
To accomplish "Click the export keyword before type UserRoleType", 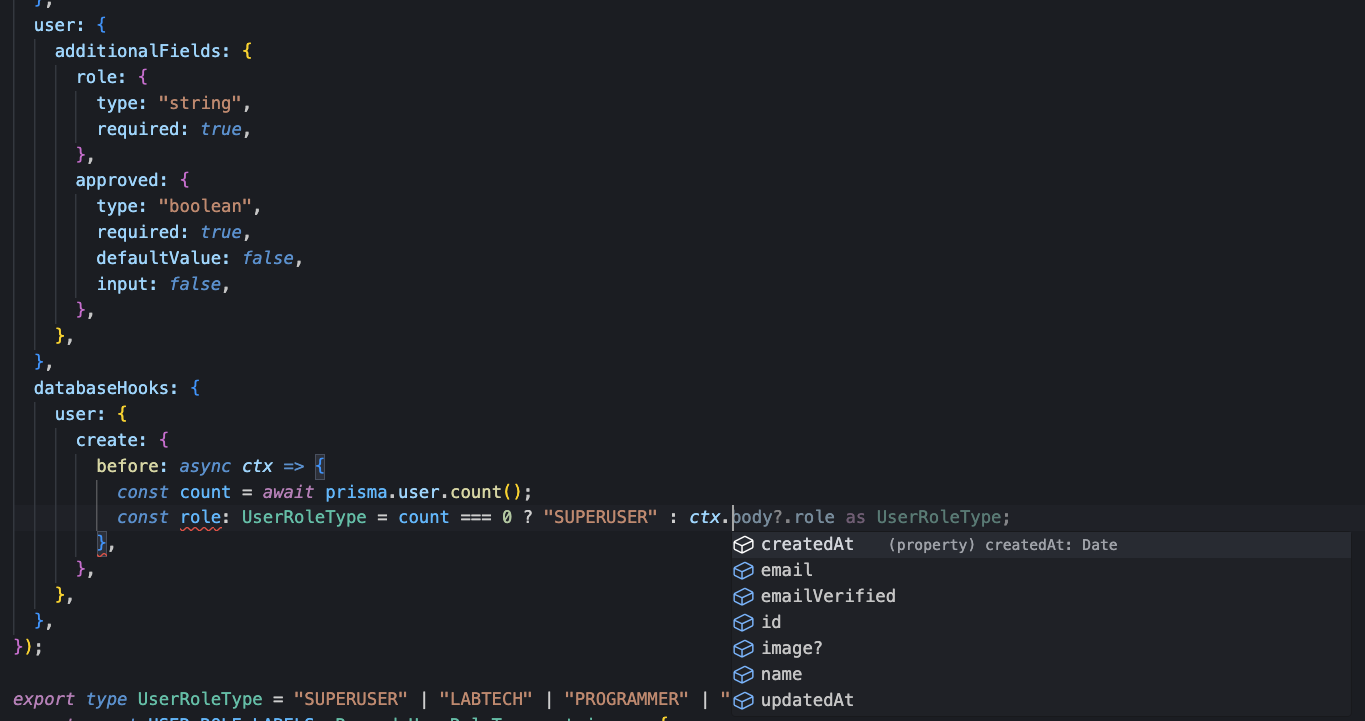I will tap(44, 698).
